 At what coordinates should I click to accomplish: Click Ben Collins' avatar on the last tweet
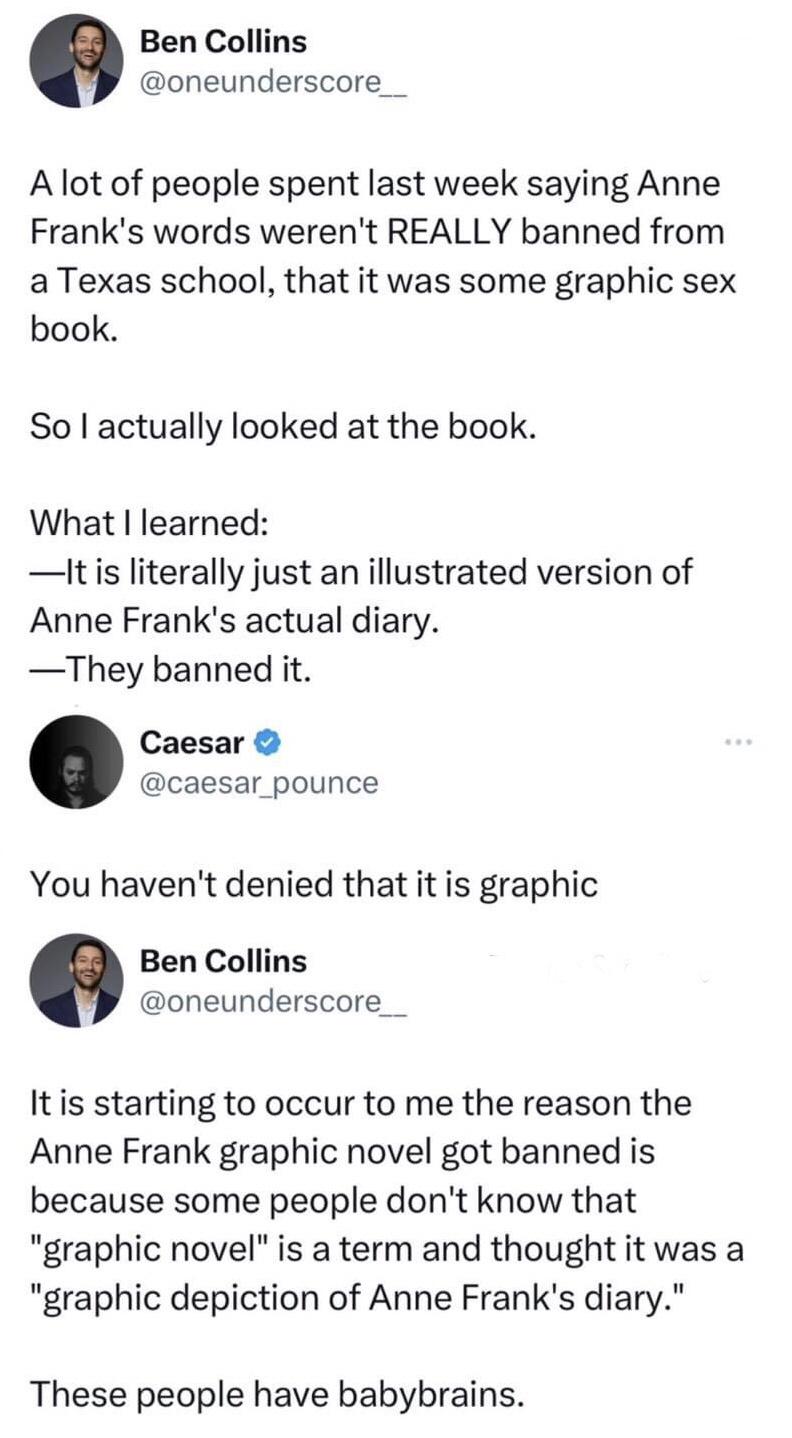(79, 979)
